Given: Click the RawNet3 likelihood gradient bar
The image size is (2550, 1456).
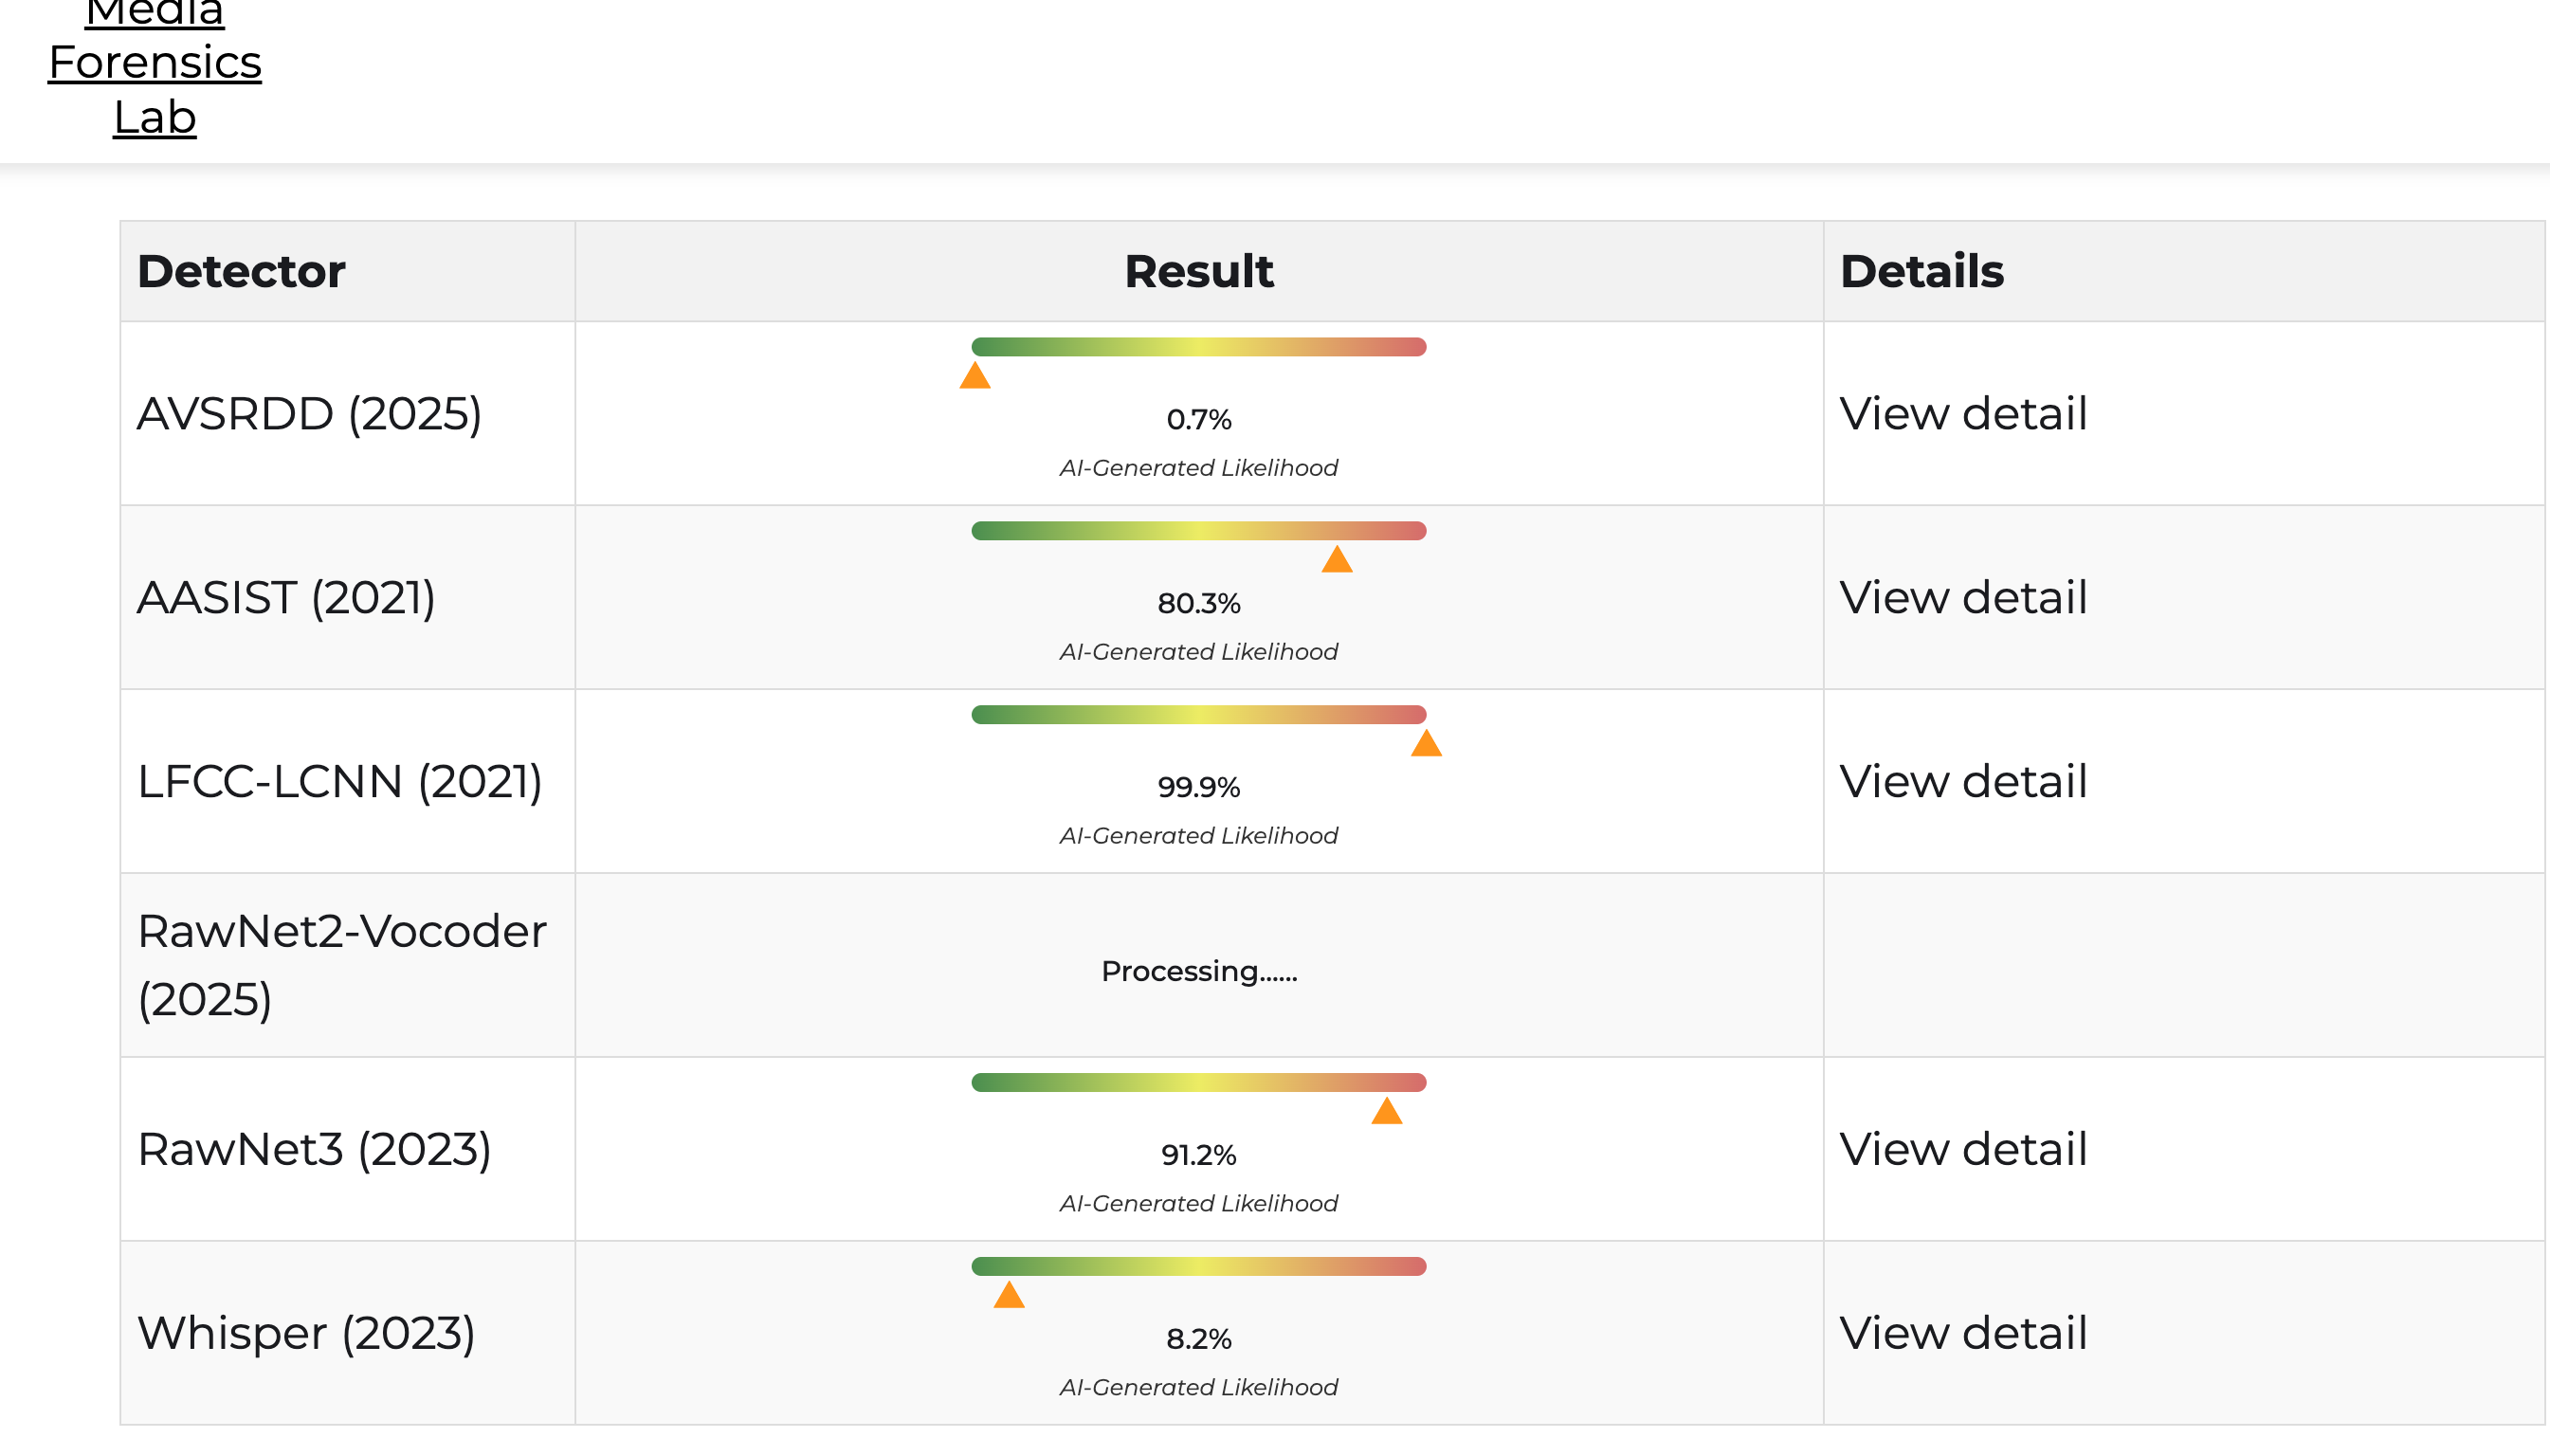Looking at the screenshot, I should click(1198, 1083).
